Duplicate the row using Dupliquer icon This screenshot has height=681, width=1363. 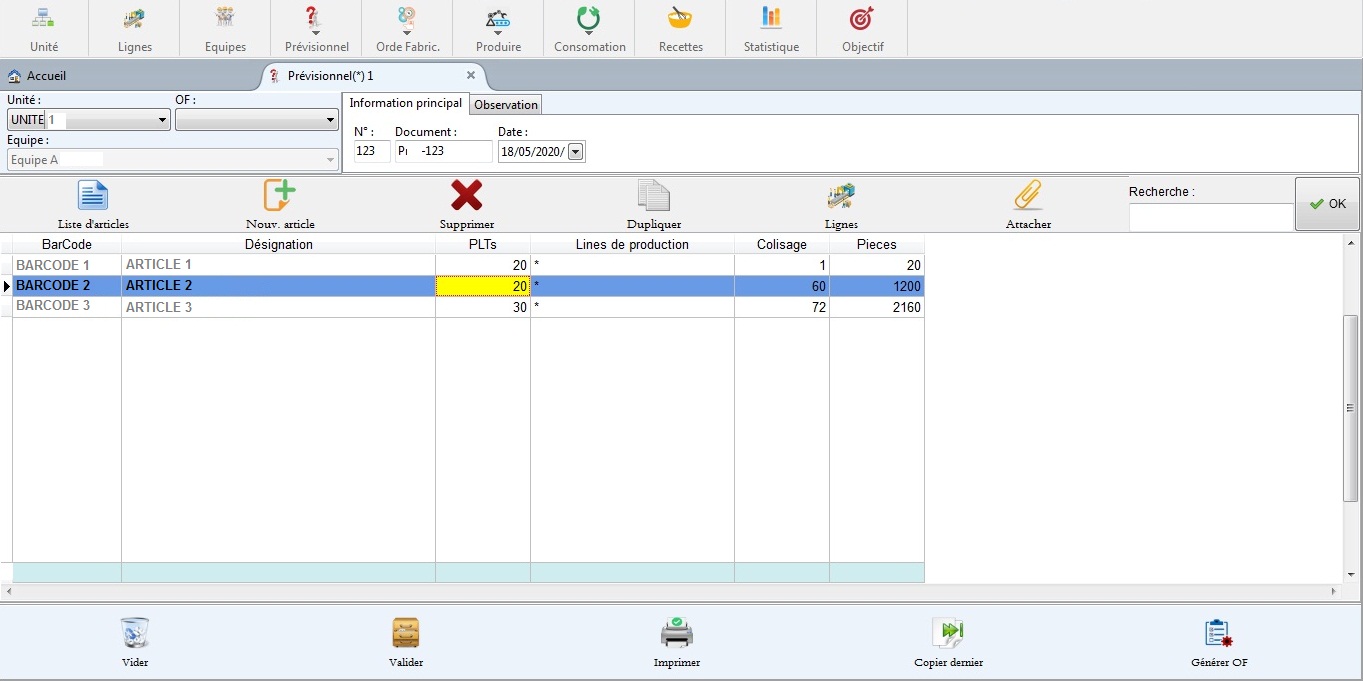pos(654,196)
